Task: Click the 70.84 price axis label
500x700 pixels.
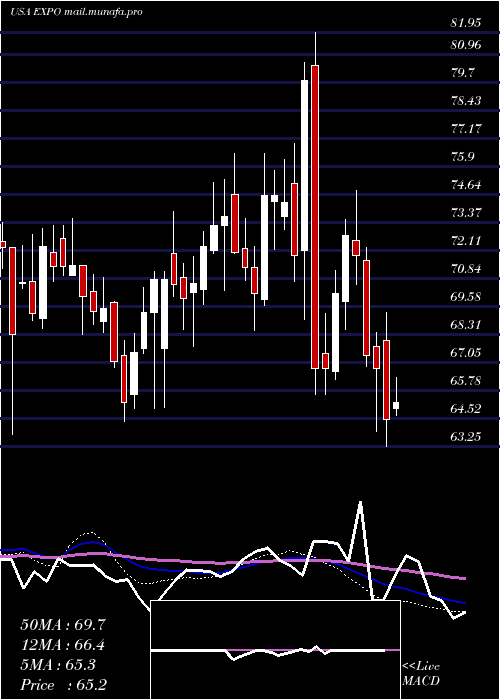Action: (466, 269)
